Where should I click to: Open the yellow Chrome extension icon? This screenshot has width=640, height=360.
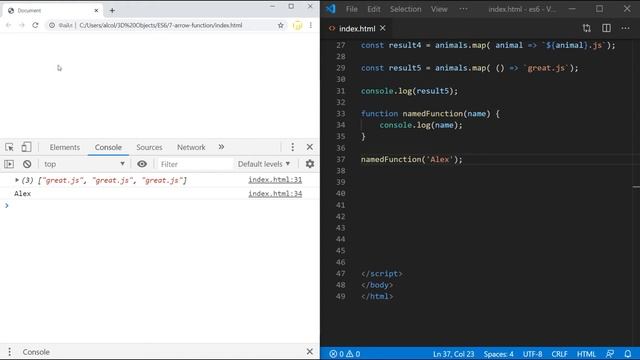tap(298, 25)
